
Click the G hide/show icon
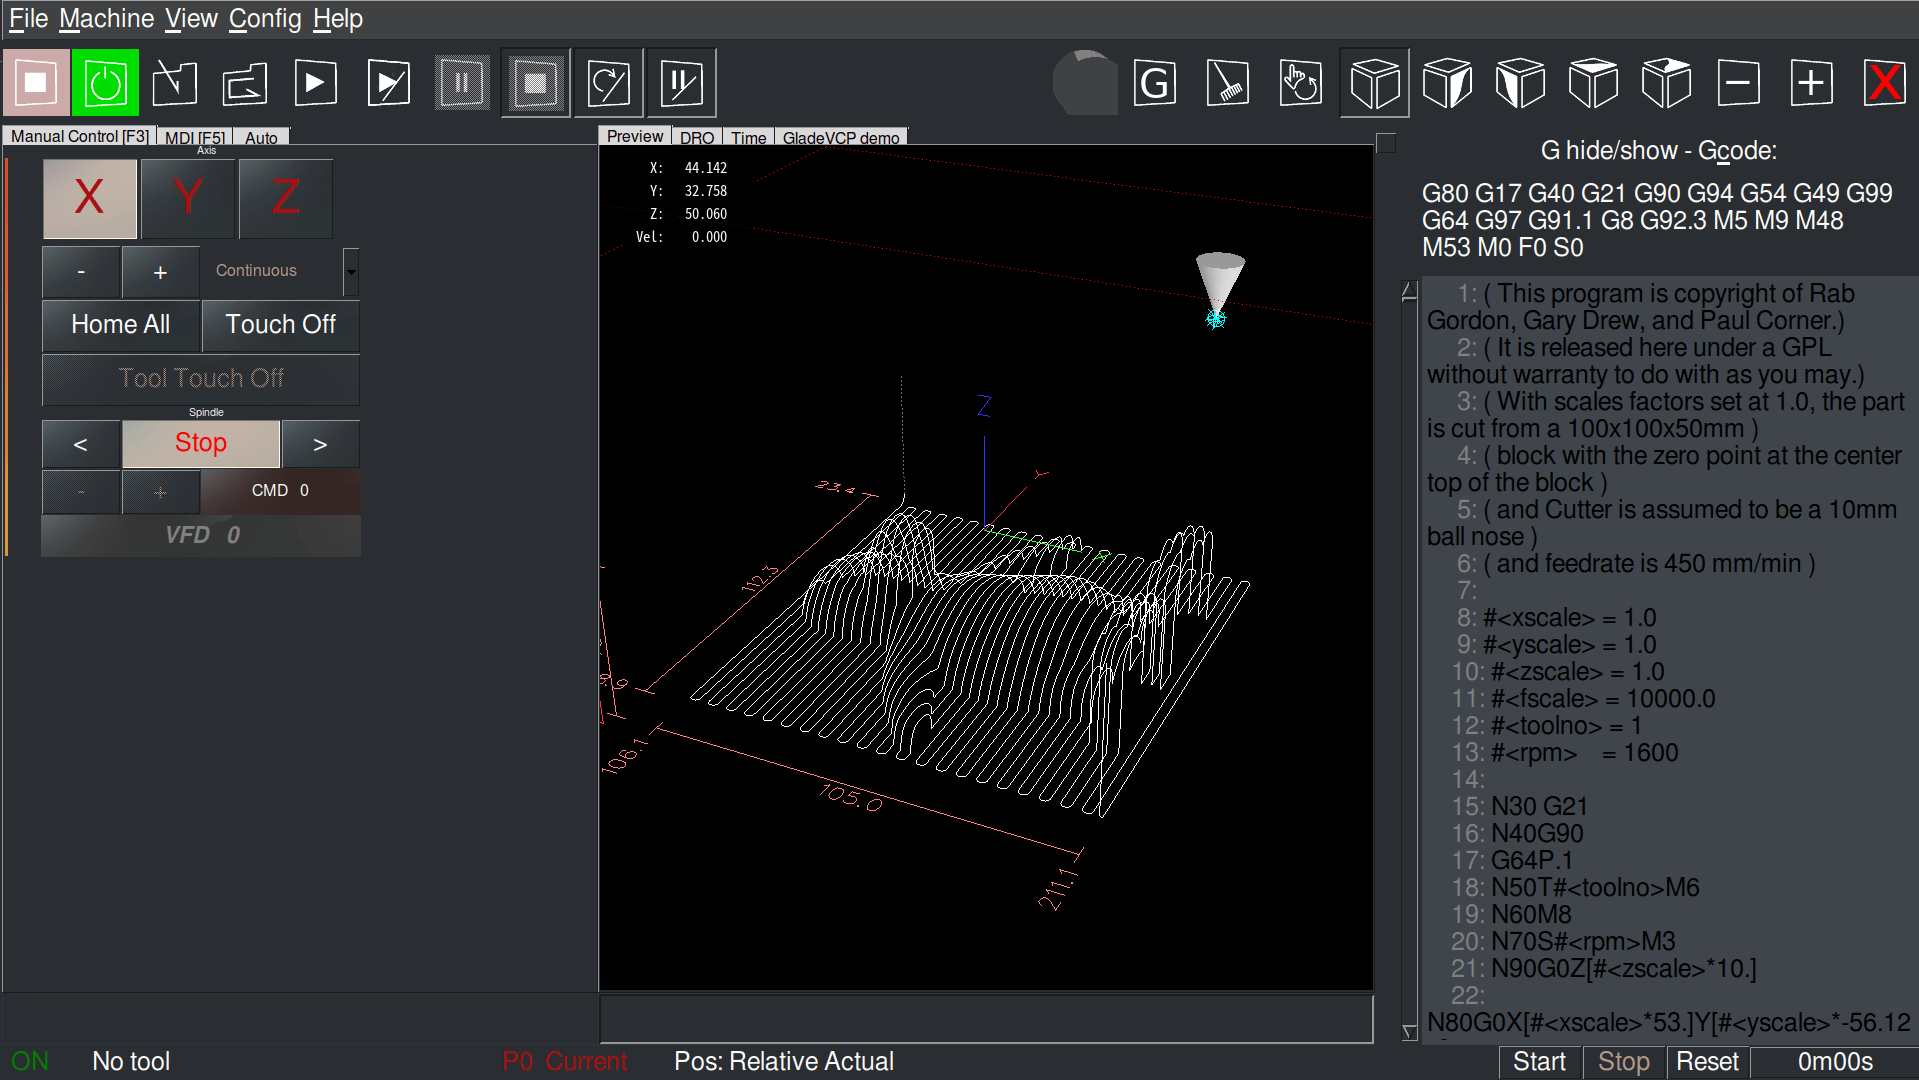click(1154, 83)
